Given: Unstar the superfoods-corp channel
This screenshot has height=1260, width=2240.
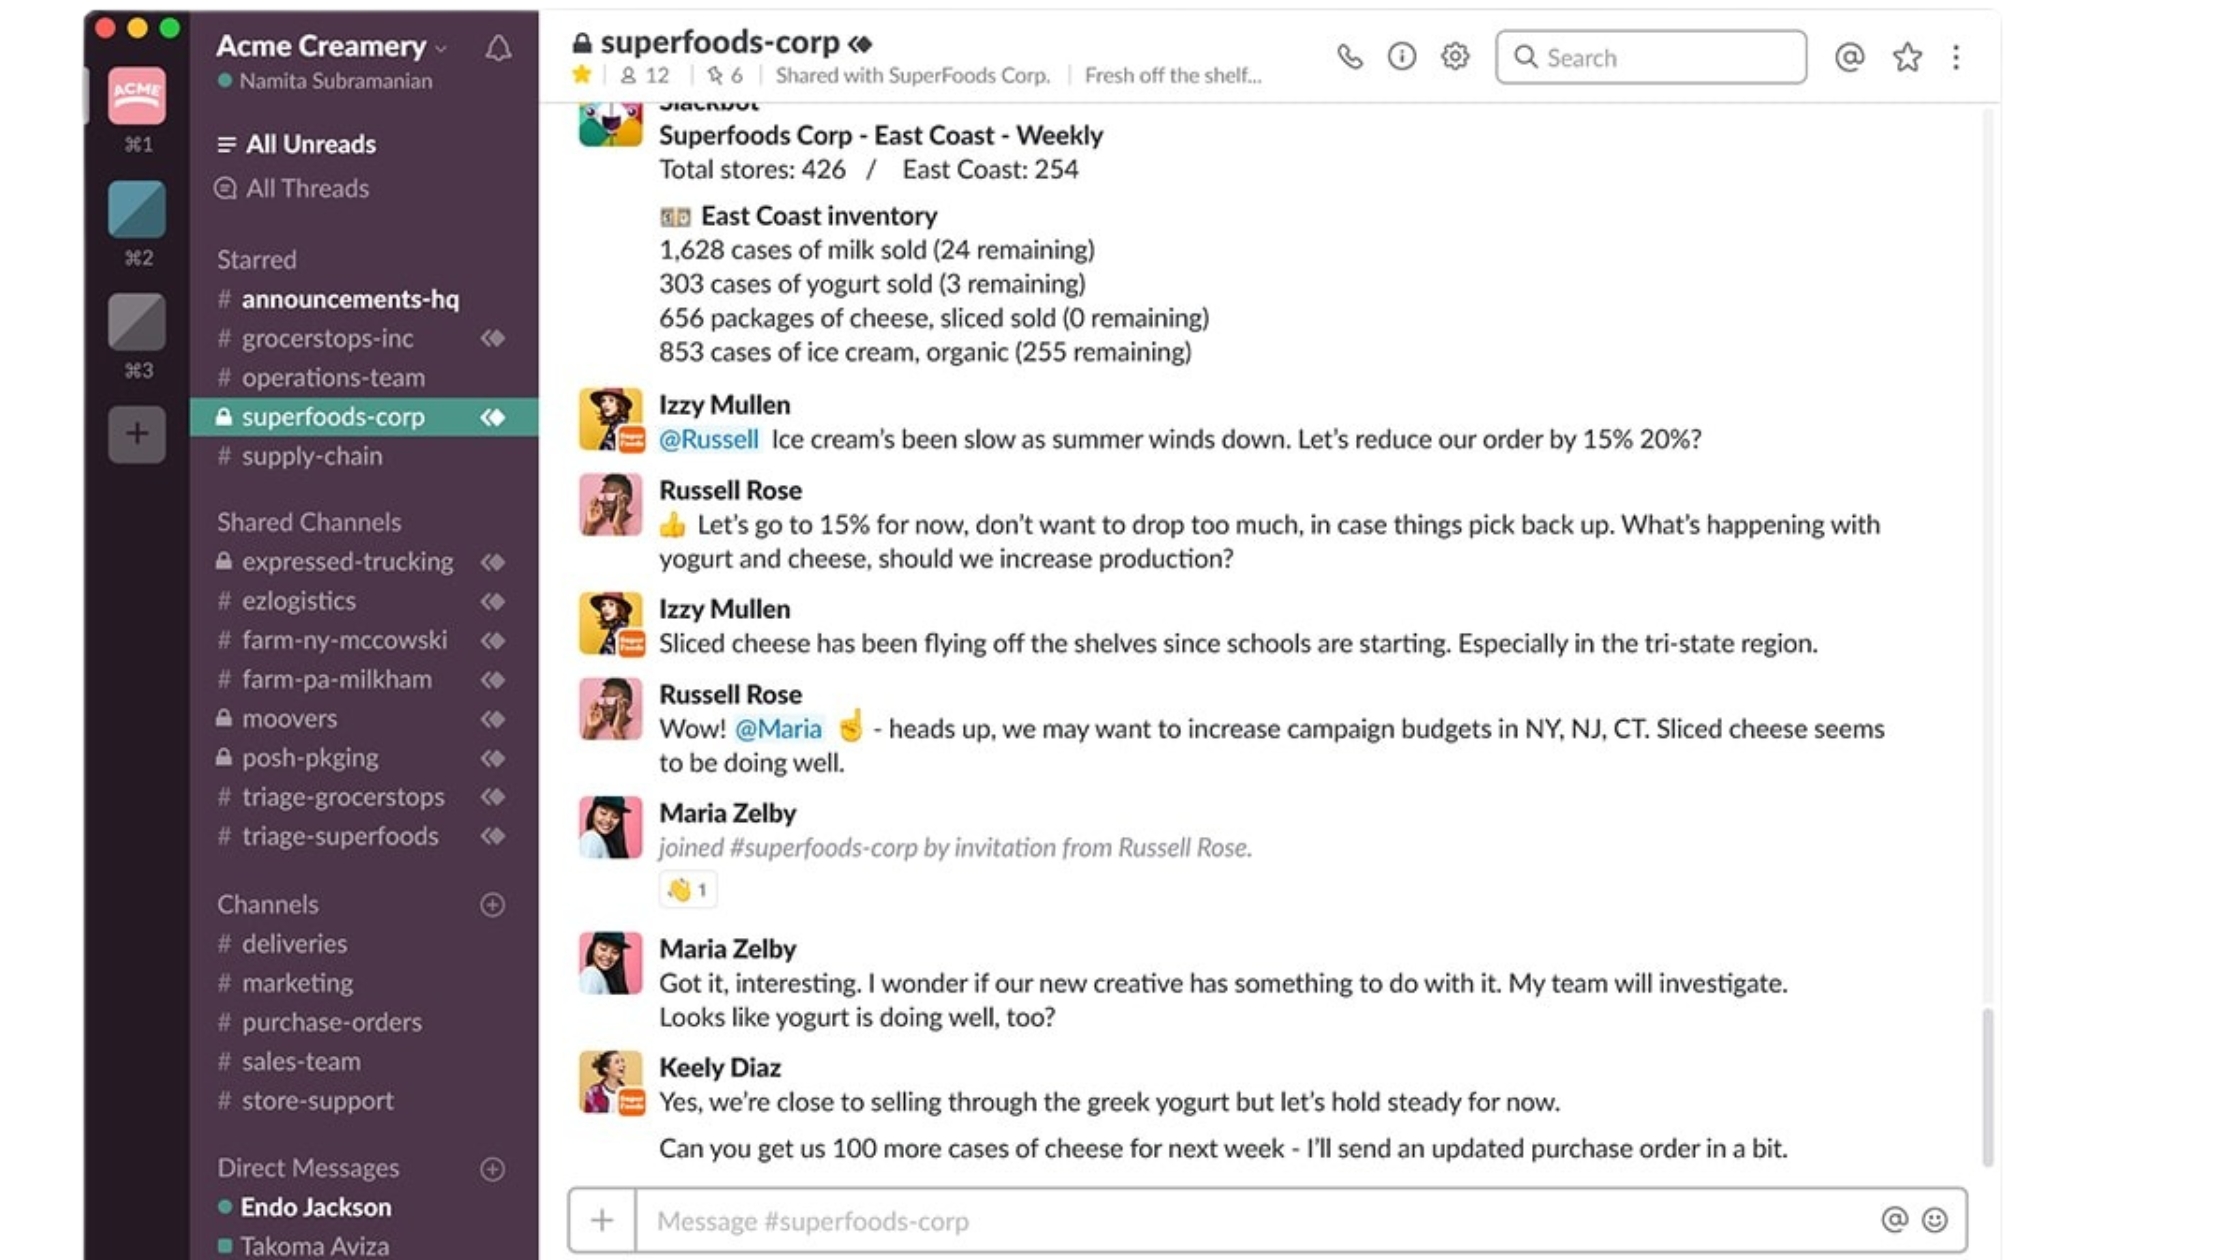Looking at the screenshot, I should point(582,74).
